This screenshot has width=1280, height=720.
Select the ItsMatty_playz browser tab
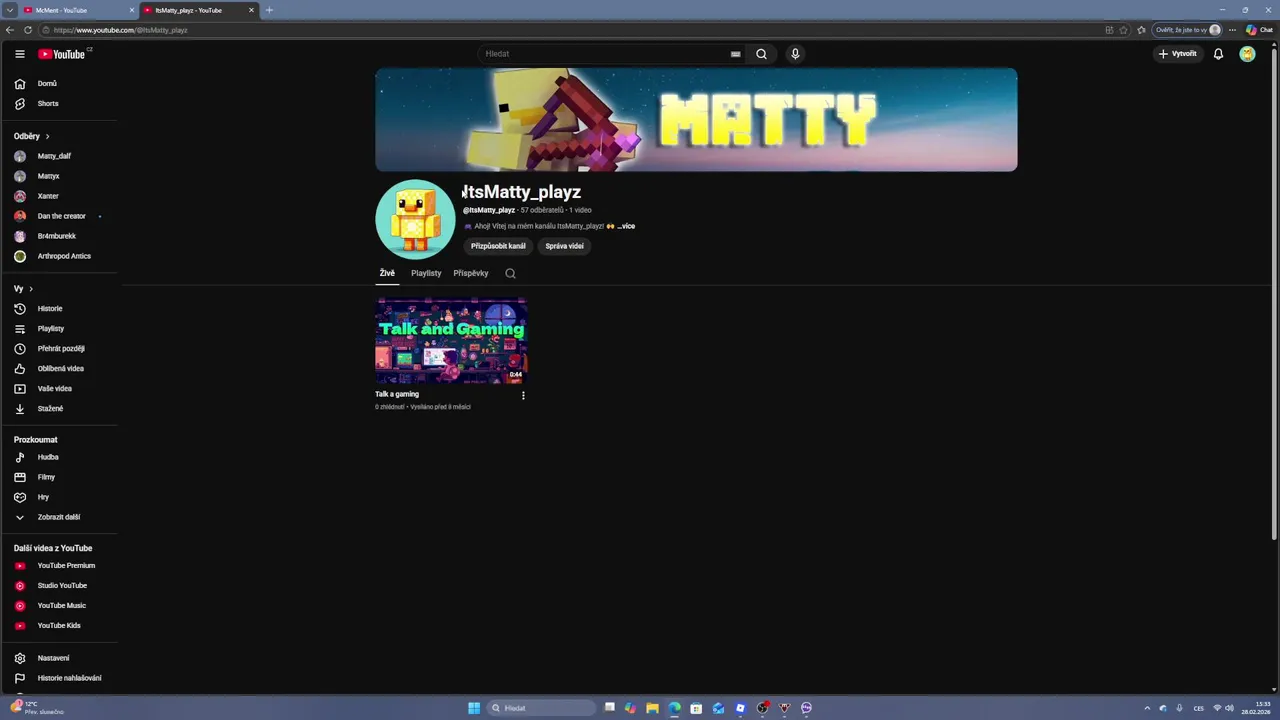click(x=198, y=10)
